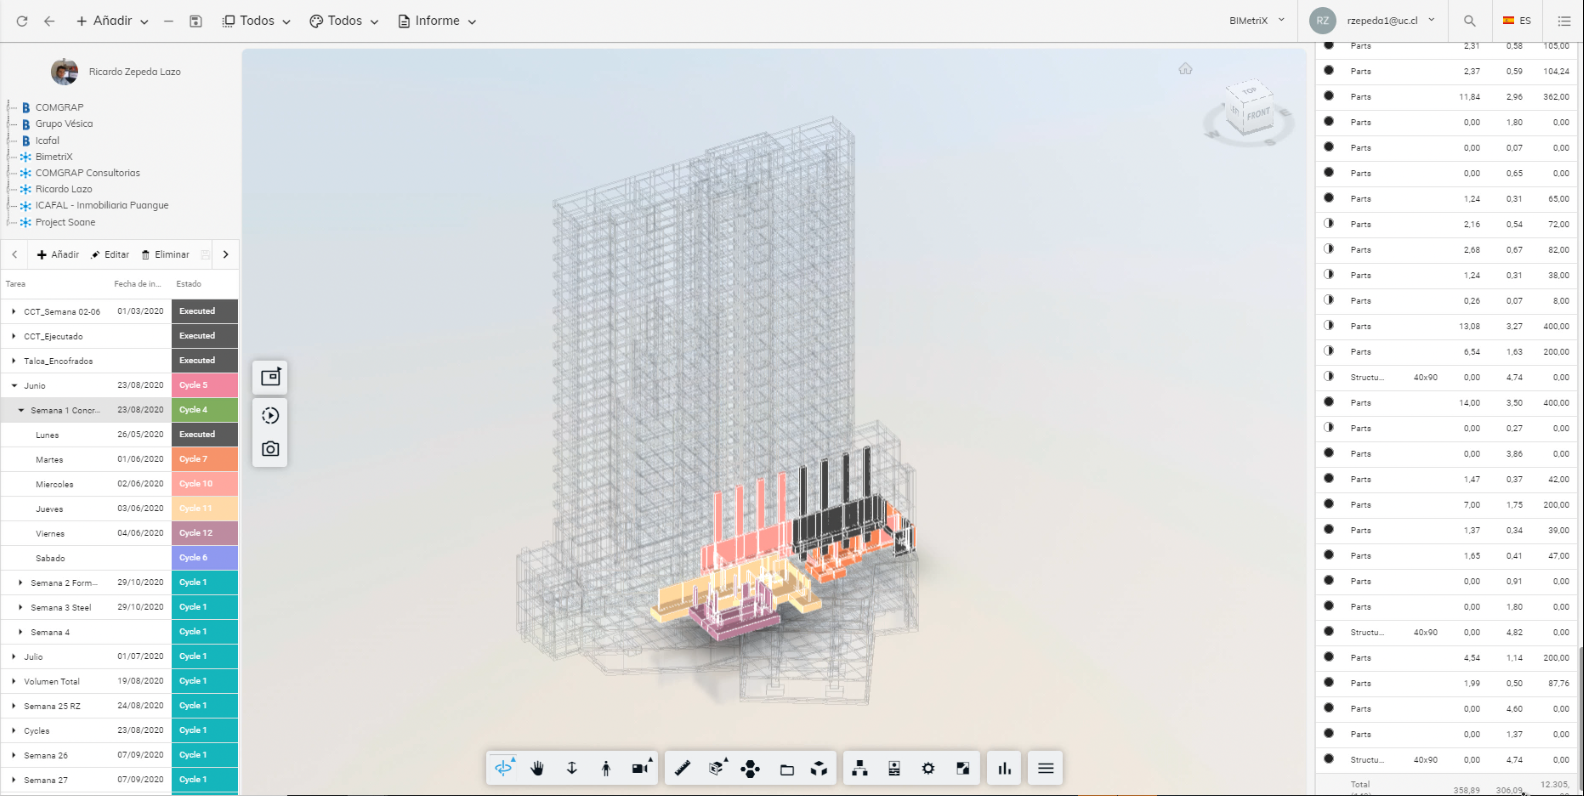1584x796 pixels.
Task: Expand the Semana 2 Form... task row
Action: 21,582
